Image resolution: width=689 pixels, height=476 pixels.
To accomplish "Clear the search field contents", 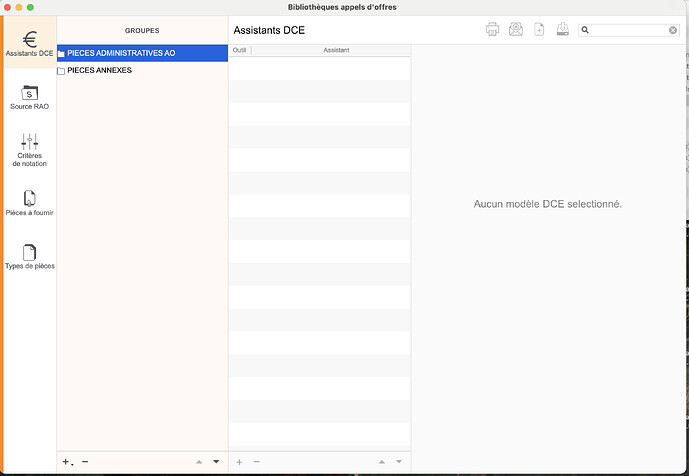I will click(673, 31).
